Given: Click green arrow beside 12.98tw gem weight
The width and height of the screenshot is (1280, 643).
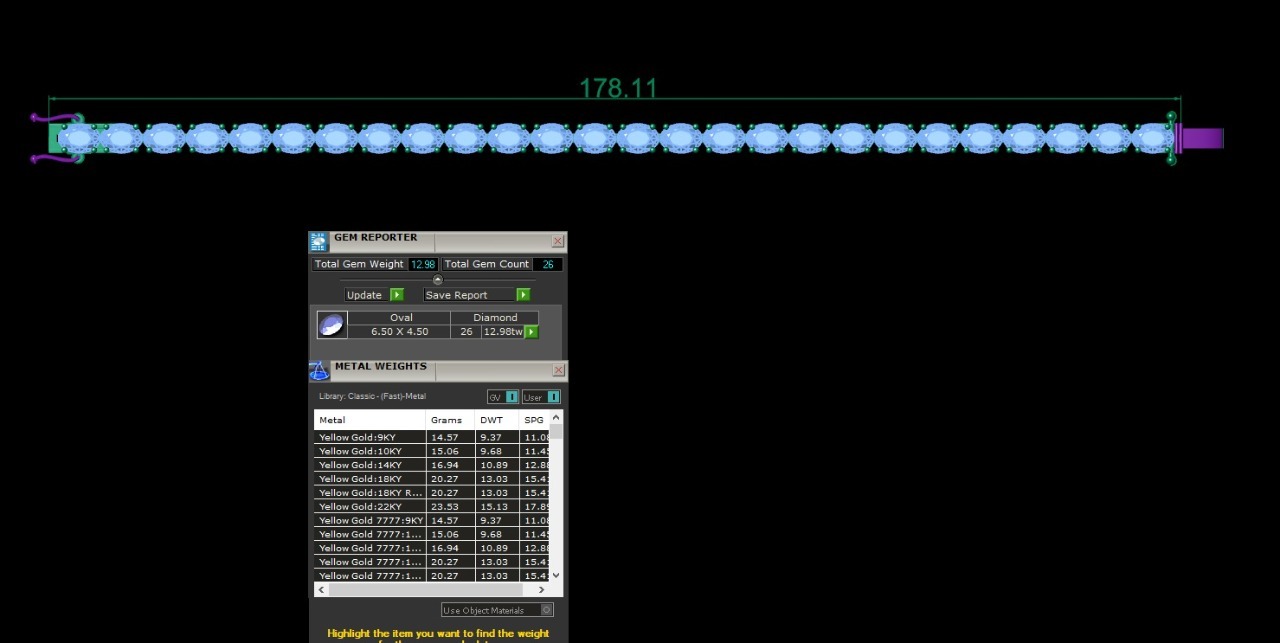Looking at the screenshot, I should point(531,332).
